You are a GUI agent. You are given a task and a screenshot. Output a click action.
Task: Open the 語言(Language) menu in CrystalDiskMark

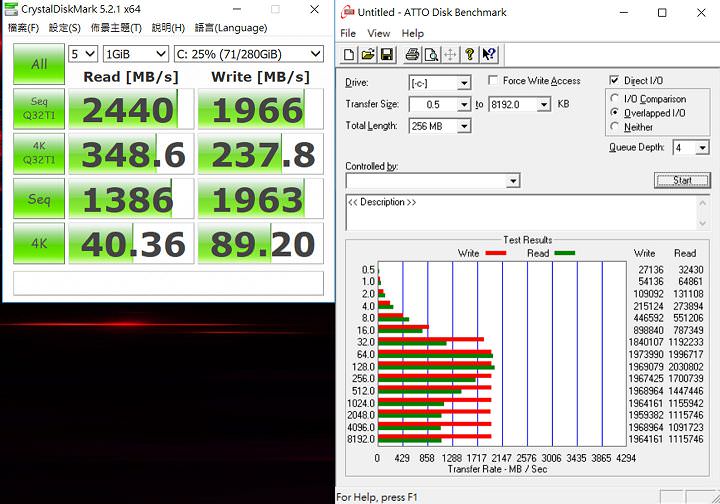230,28
